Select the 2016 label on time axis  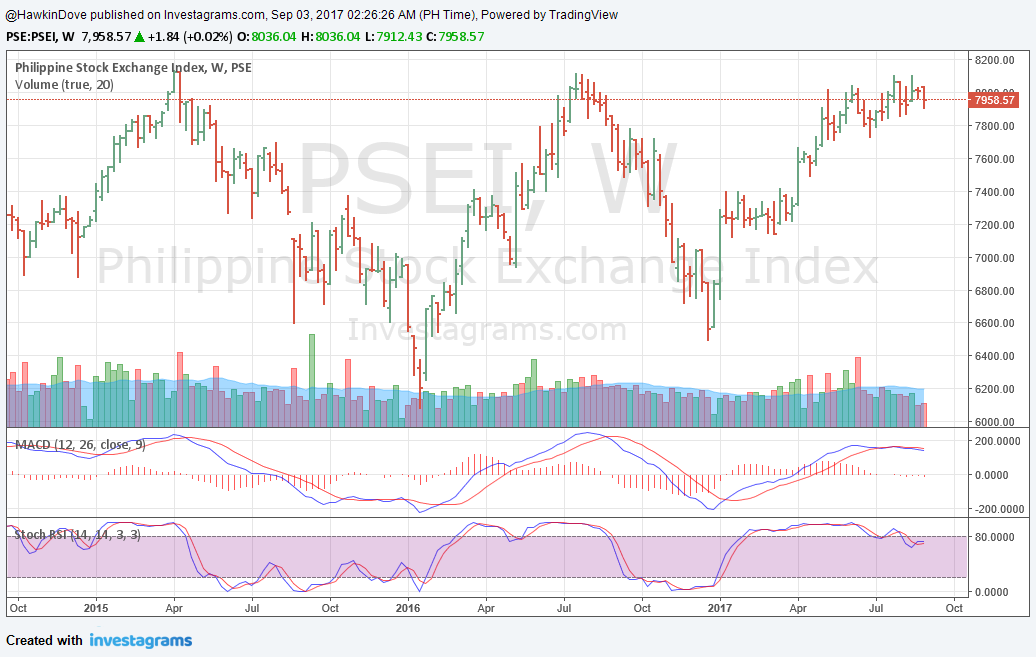[x=409, y=607]
